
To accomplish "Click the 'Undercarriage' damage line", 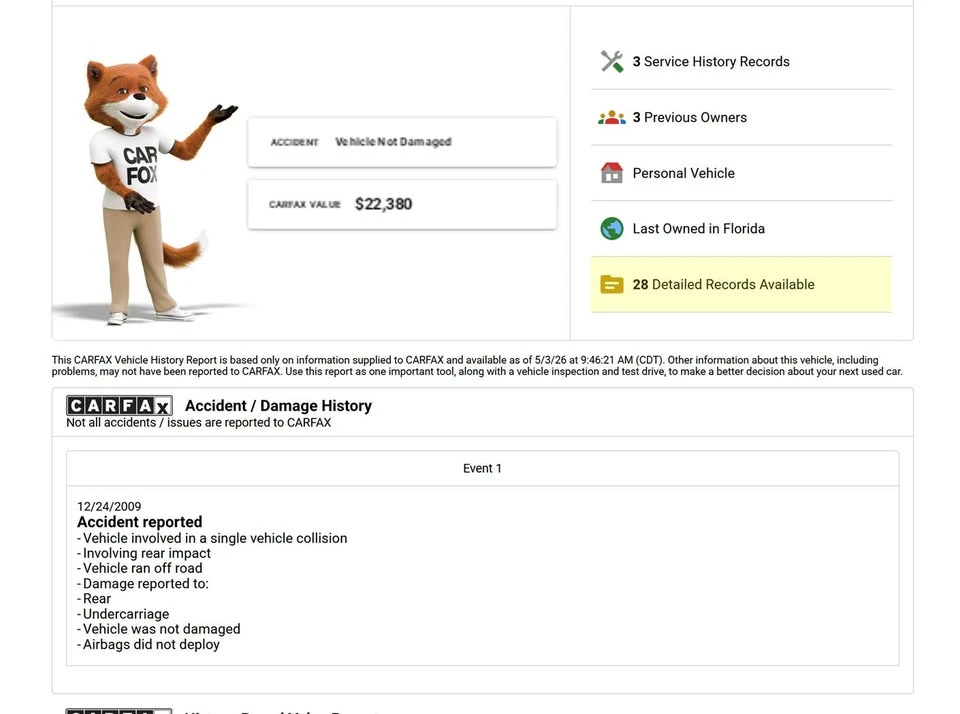I will [x=123, y=614].
